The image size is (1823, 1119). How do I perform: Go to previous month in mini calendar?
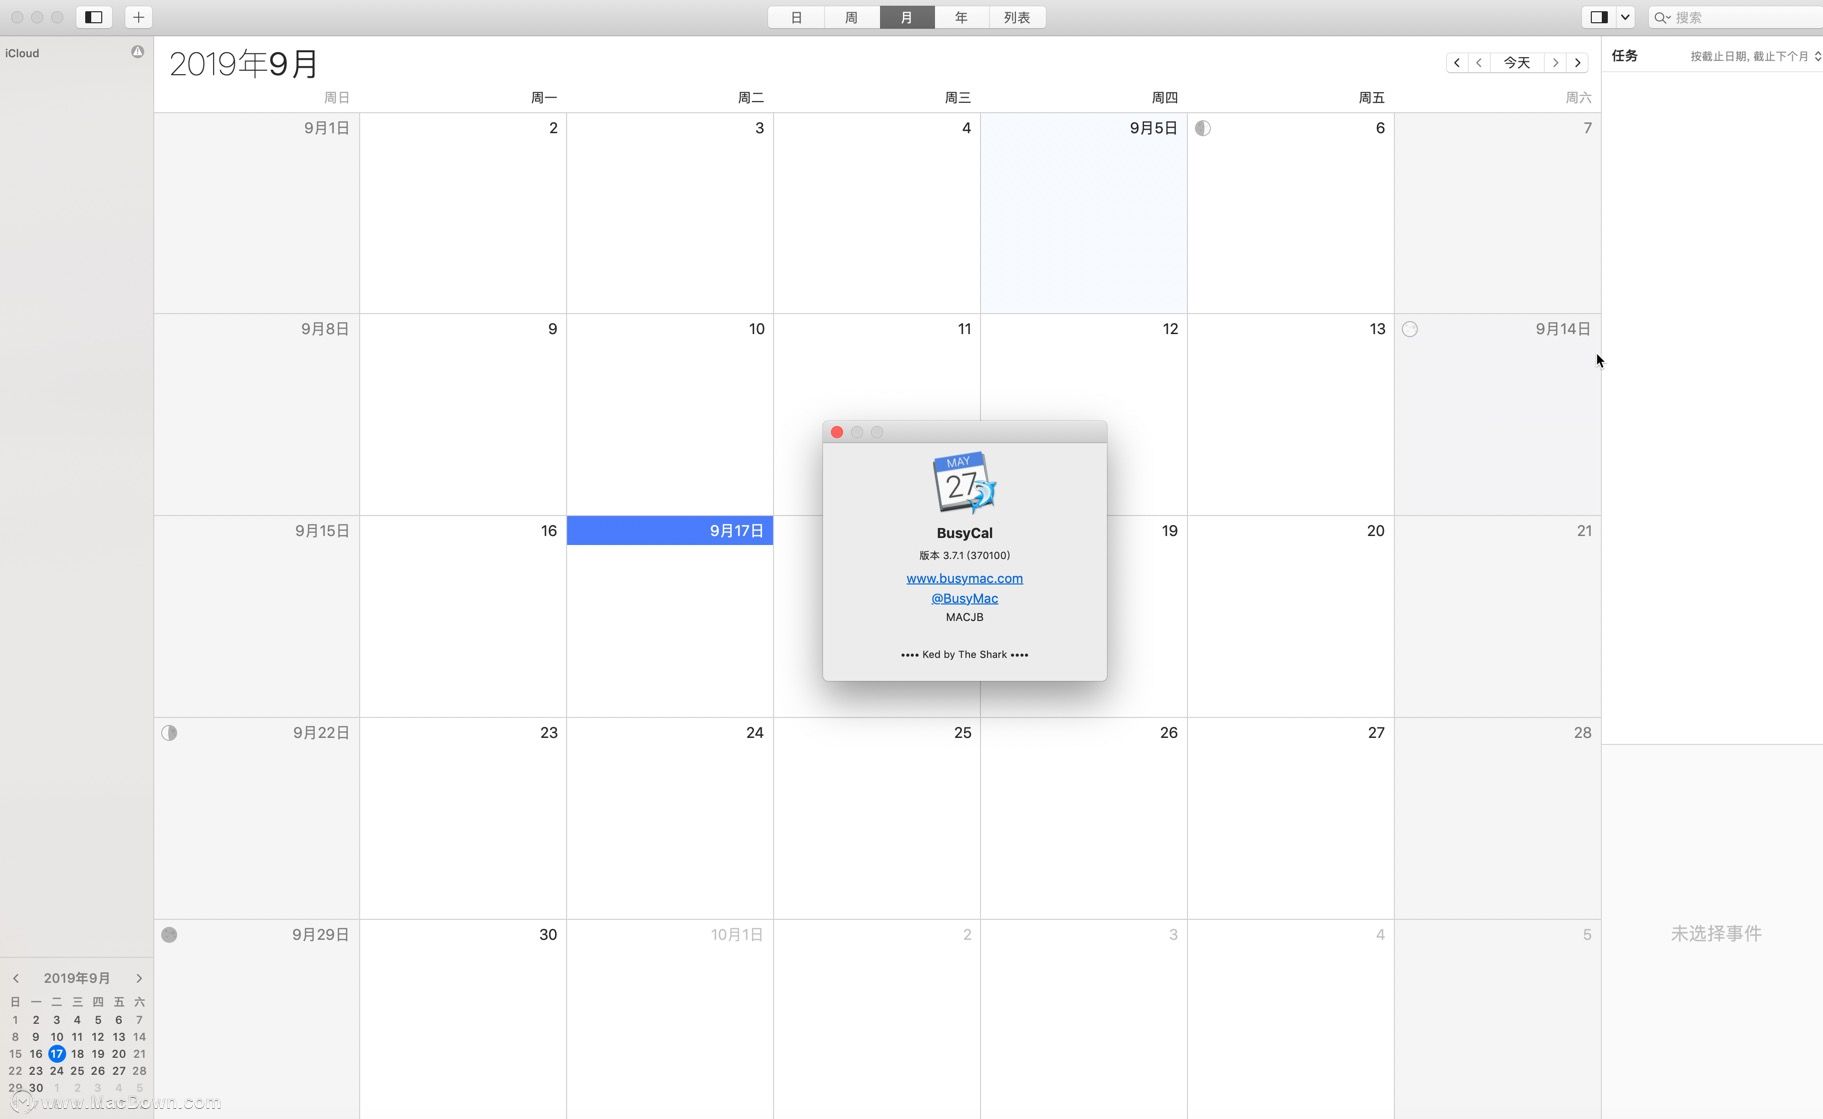(16, 978)
